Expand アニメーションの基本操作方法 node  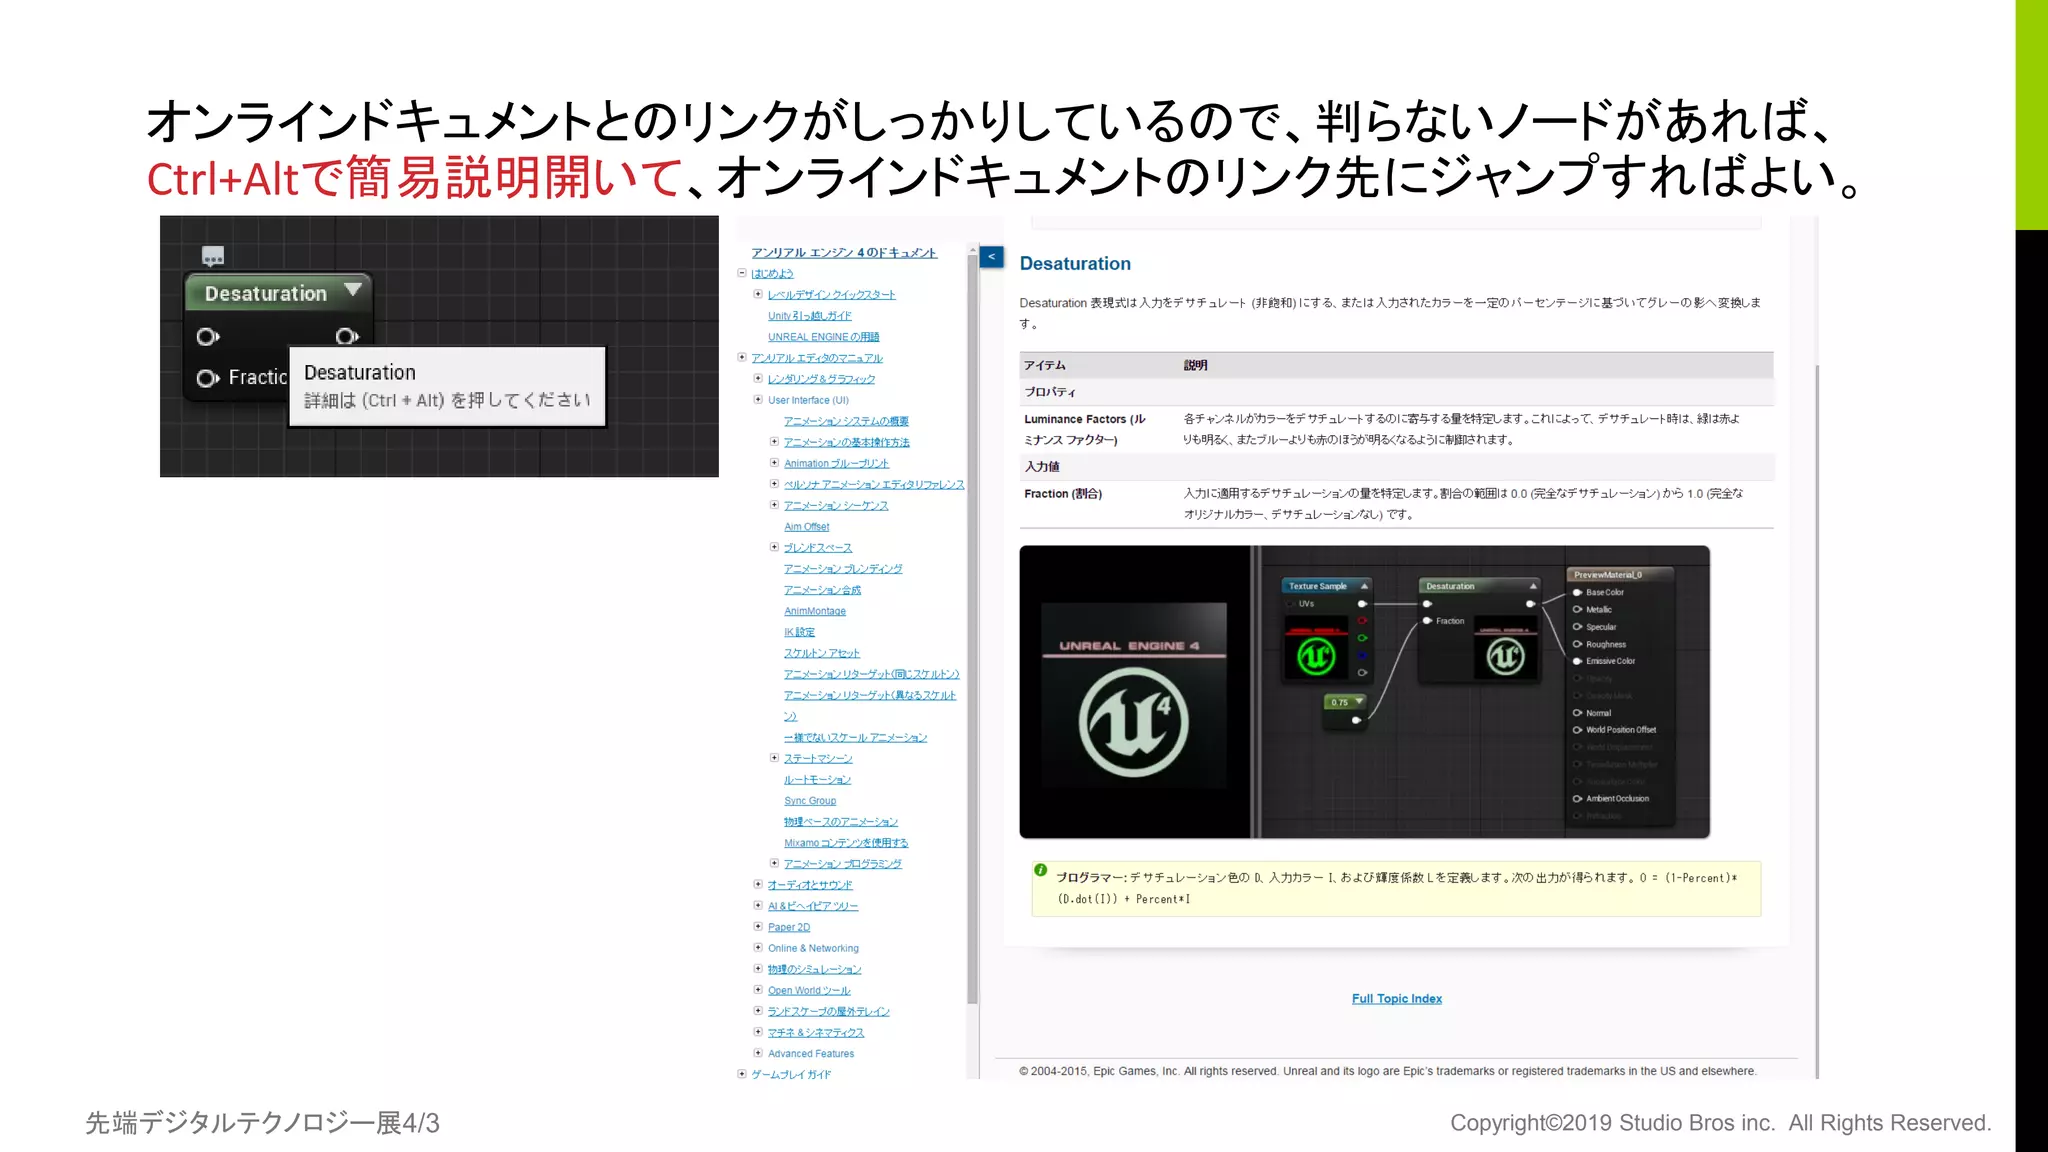pos(774,441)
